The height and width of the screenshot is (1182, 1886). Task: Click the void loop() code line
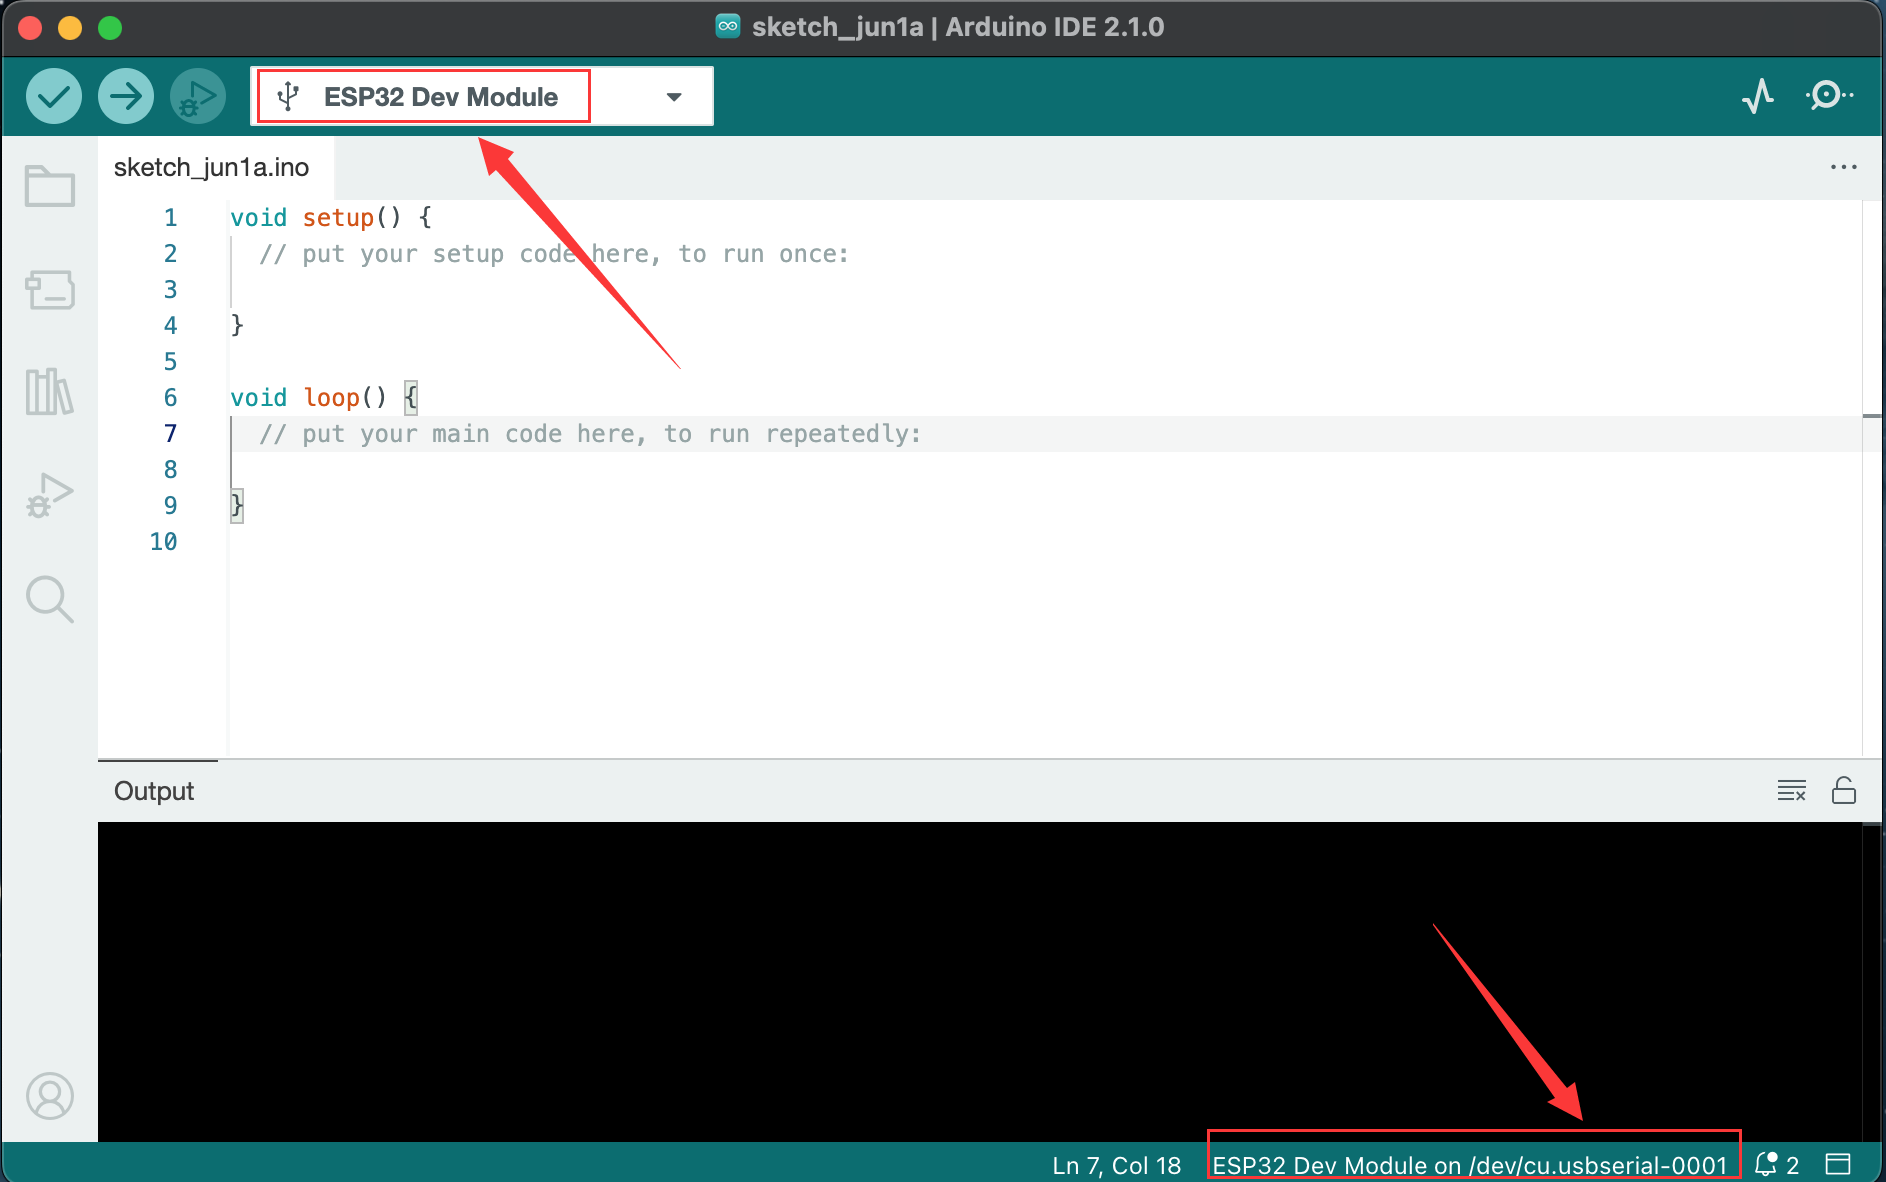(x=323, y=398)
